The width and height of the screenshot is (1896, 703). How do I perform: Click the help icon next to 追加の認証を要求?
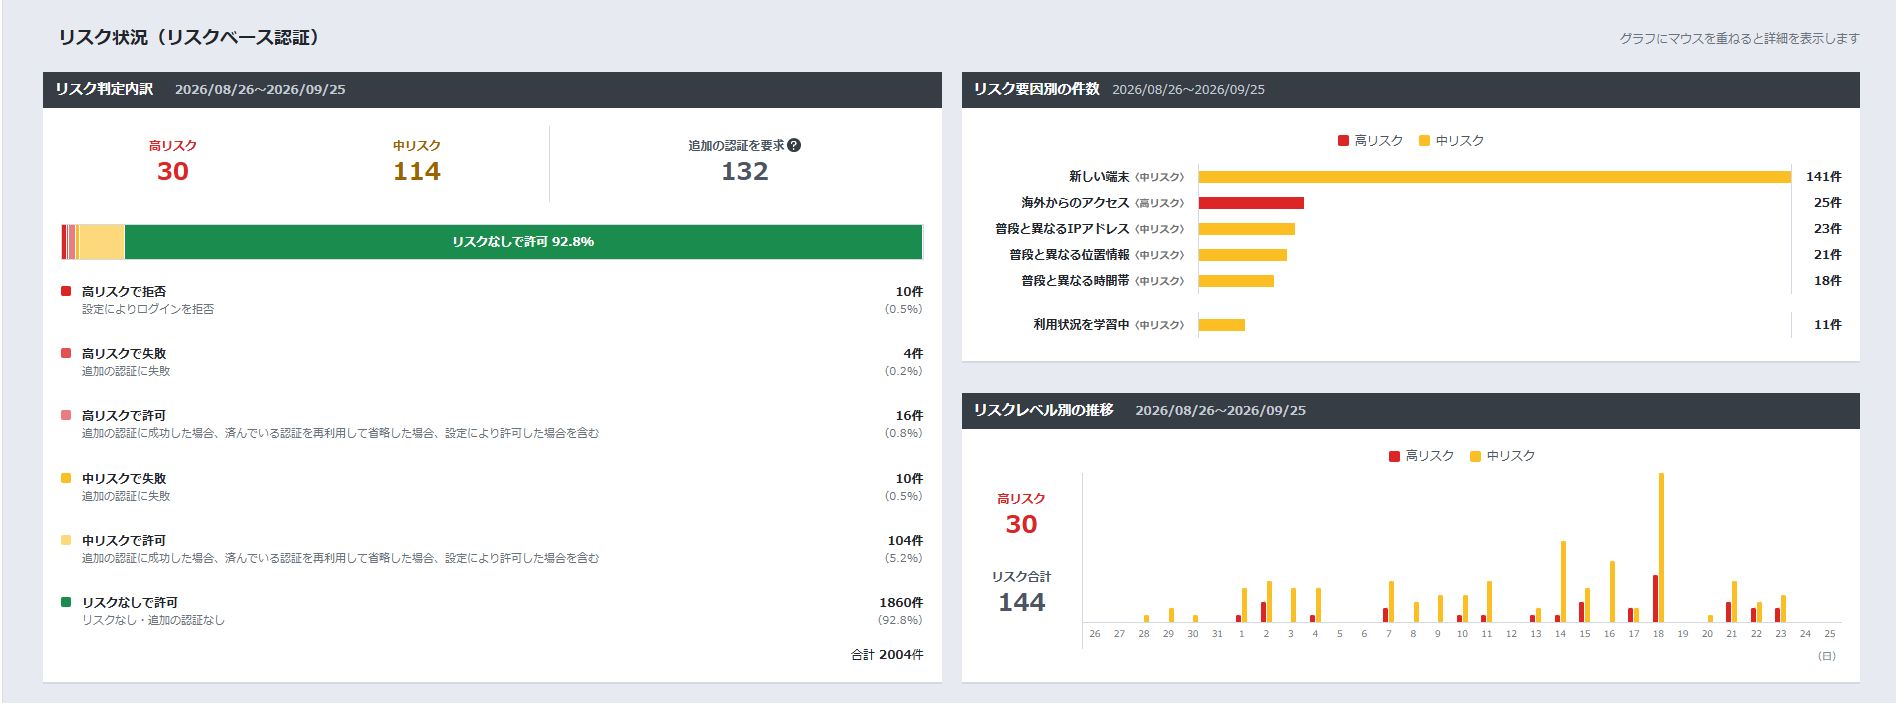click(x=794, y=145)
